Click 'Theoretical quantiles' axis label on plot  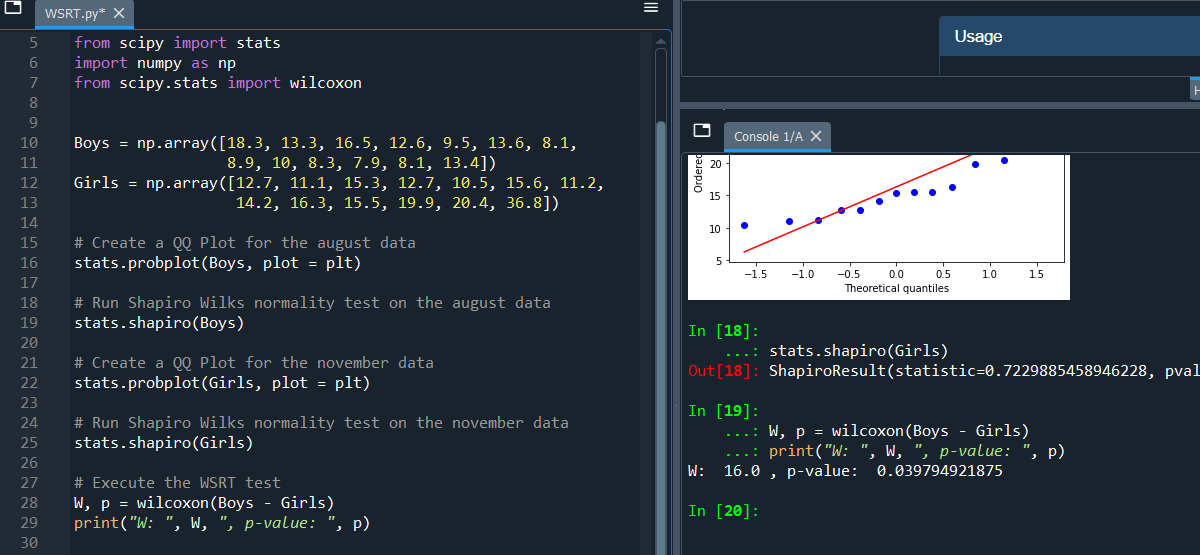896,288
